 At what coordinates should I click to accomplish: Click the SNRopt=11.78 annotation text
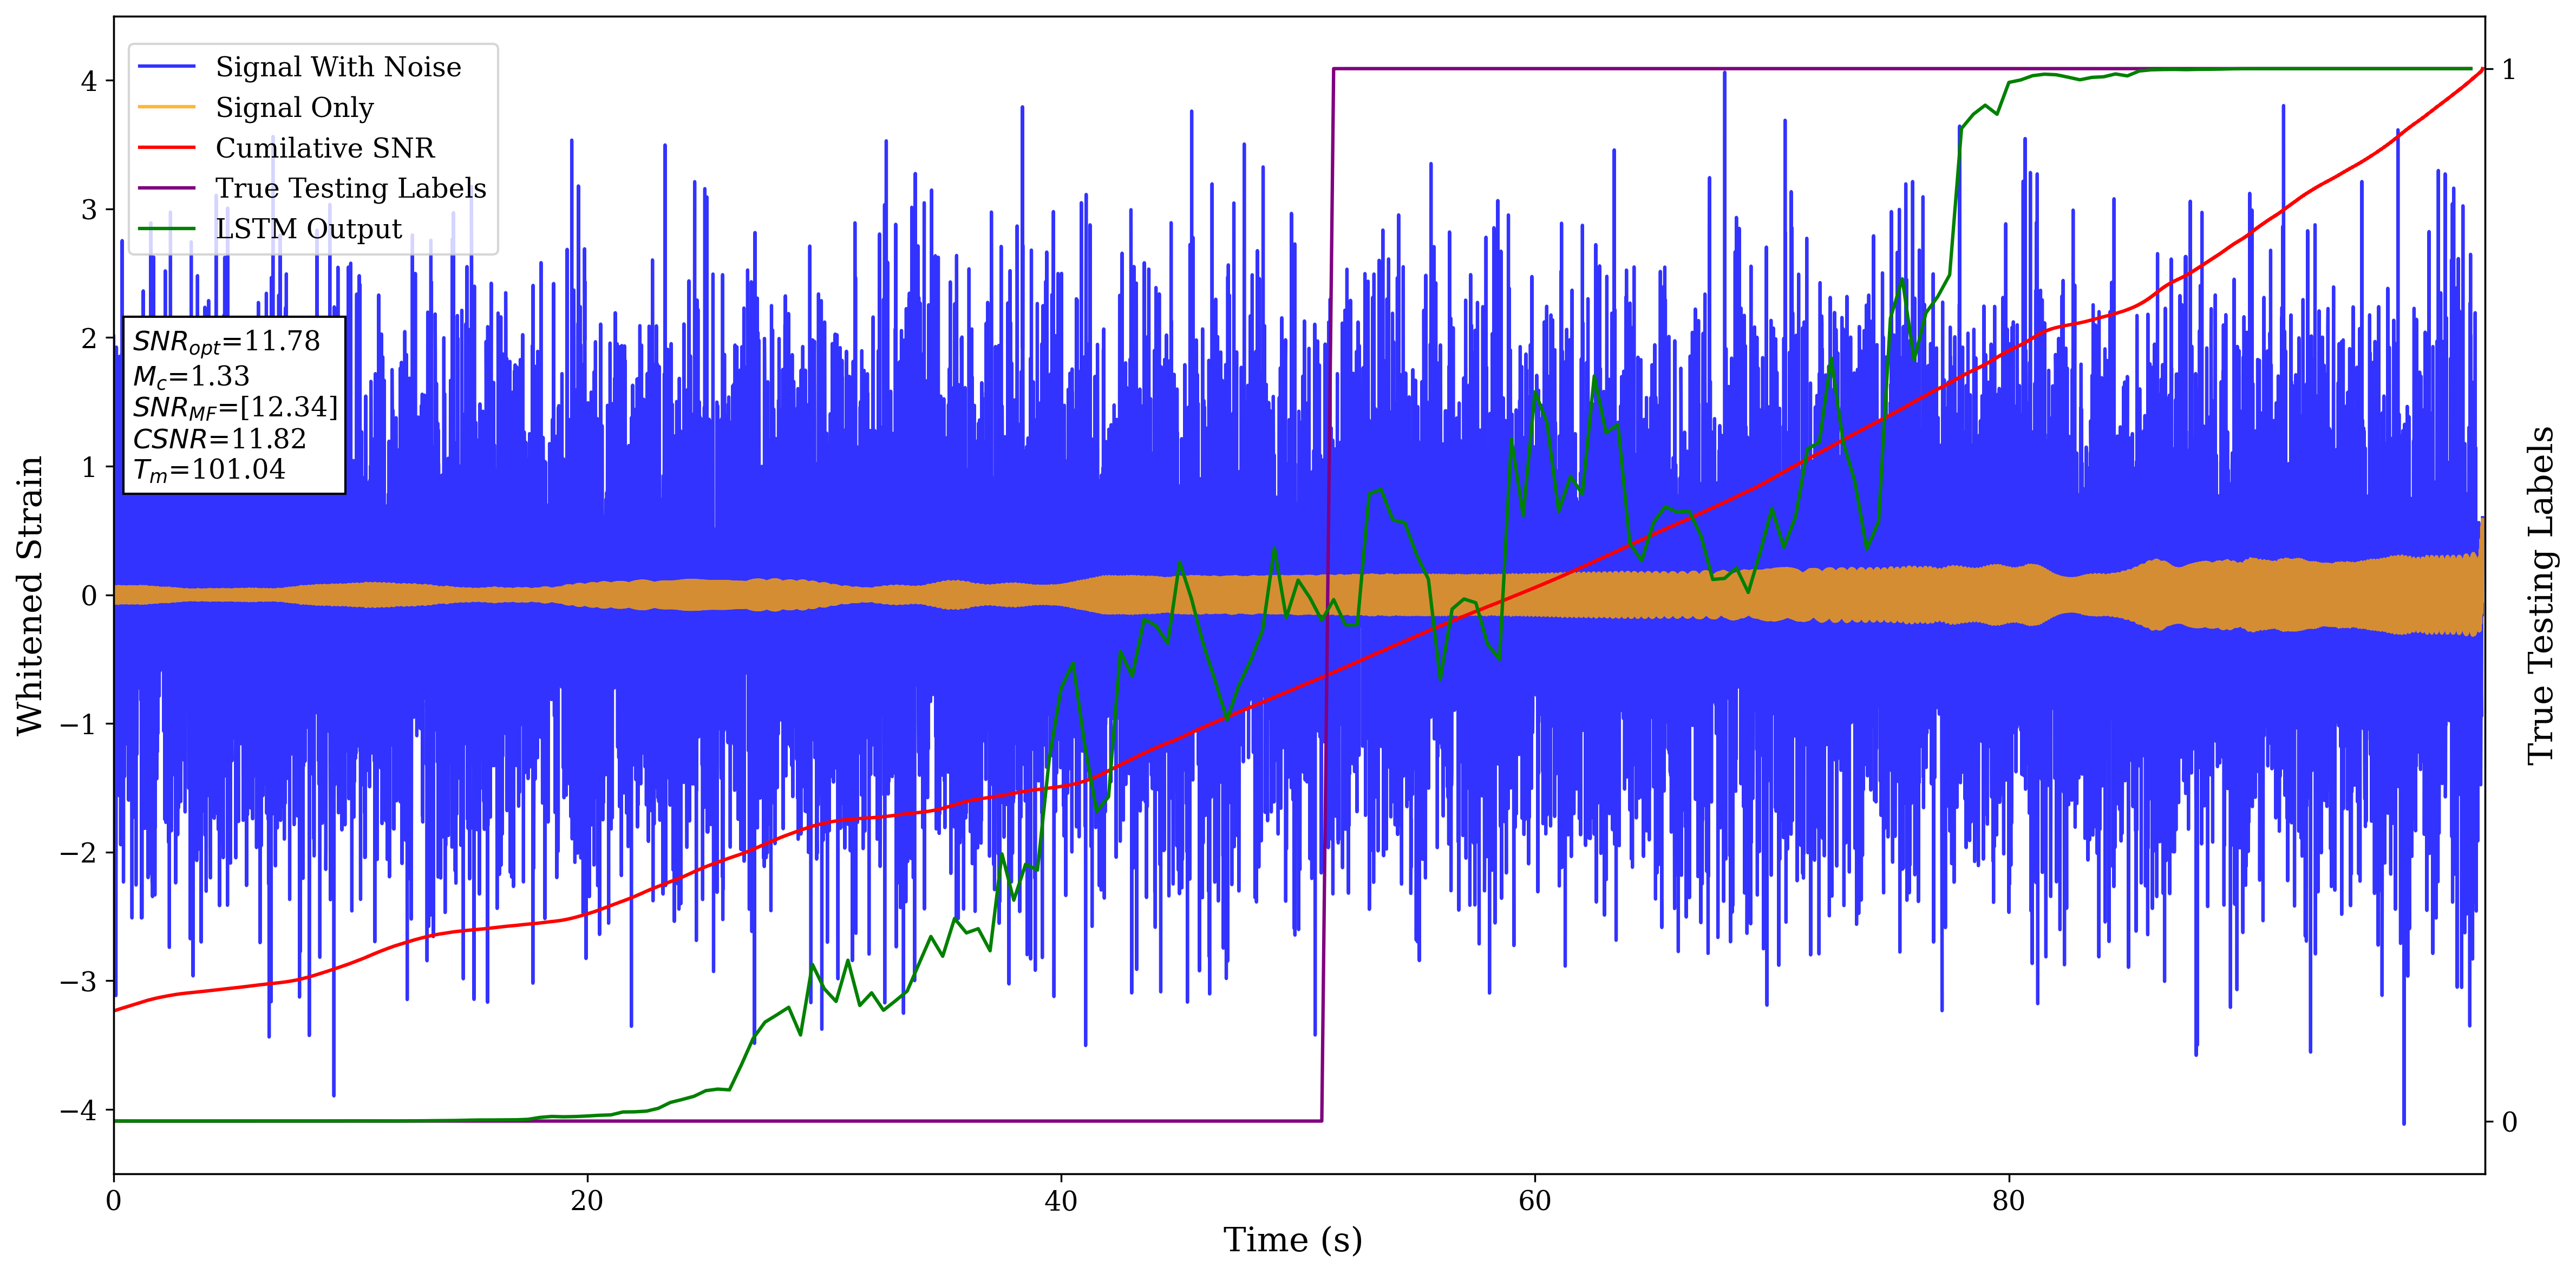pyautogui.click(x=226, y=342)
